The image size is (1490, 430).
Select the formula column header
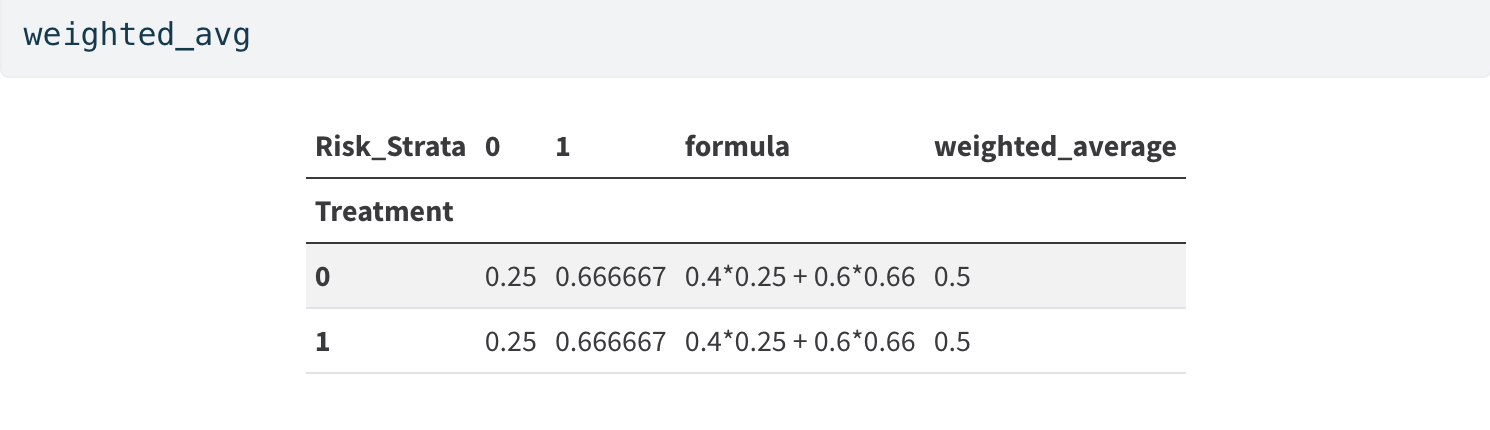click(x=737, y=147)
